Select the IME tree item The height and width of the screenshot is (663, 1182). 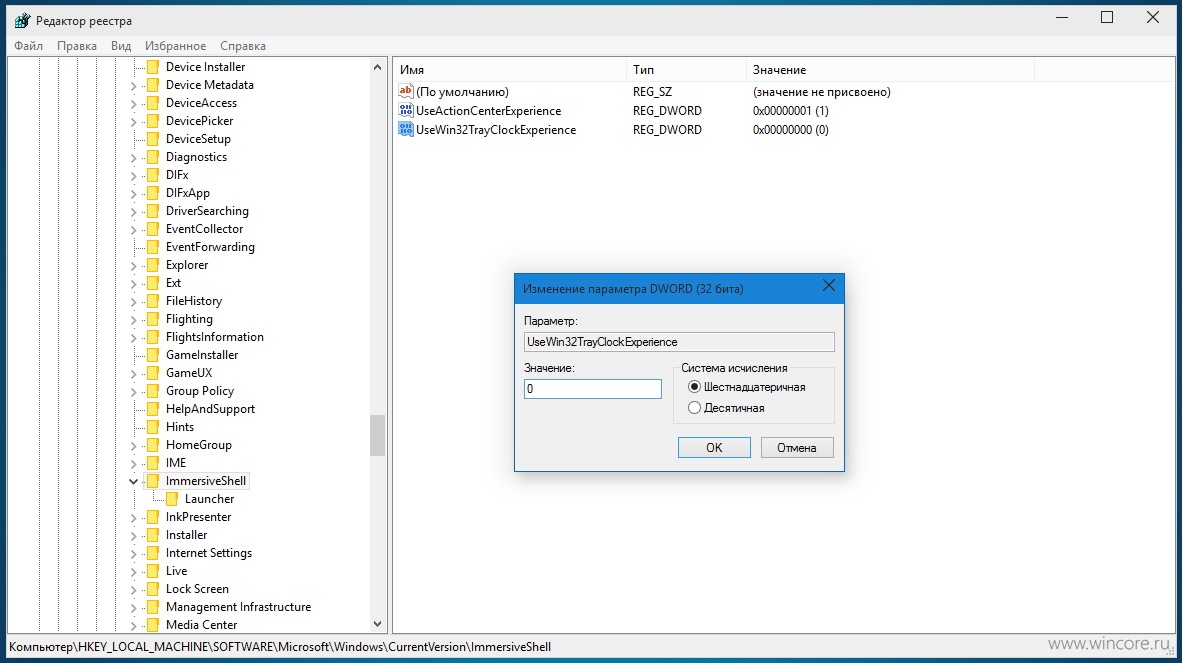pos(176,463)
